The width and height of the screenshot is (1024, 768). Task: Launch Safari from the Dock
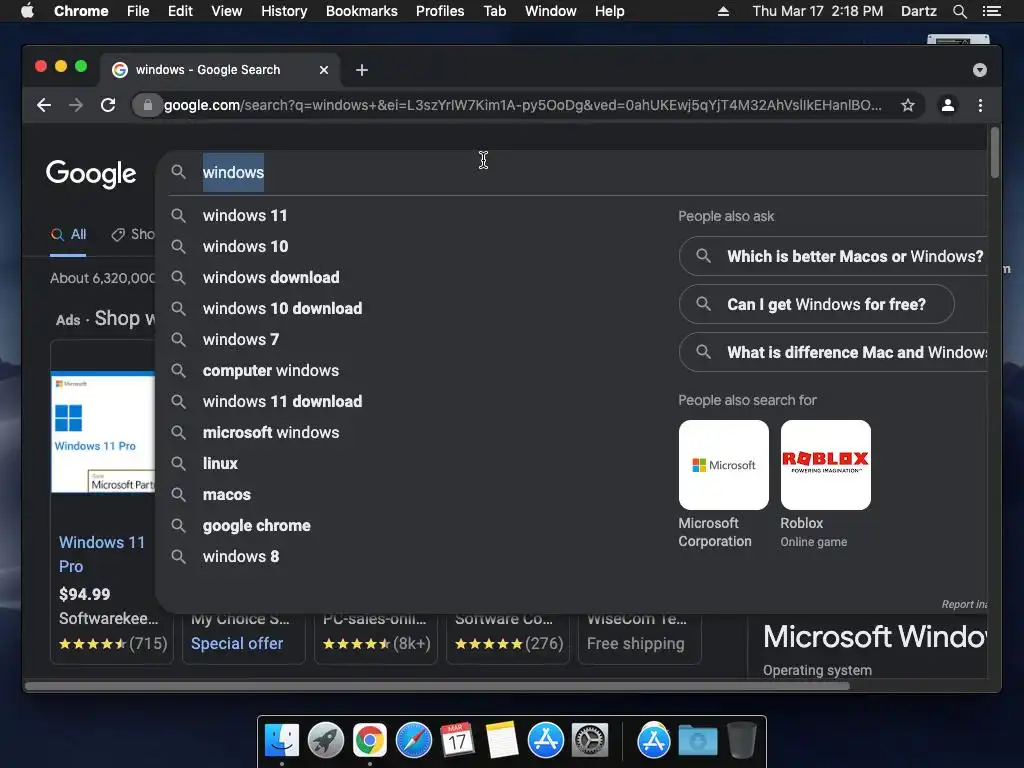coord(414,741)
